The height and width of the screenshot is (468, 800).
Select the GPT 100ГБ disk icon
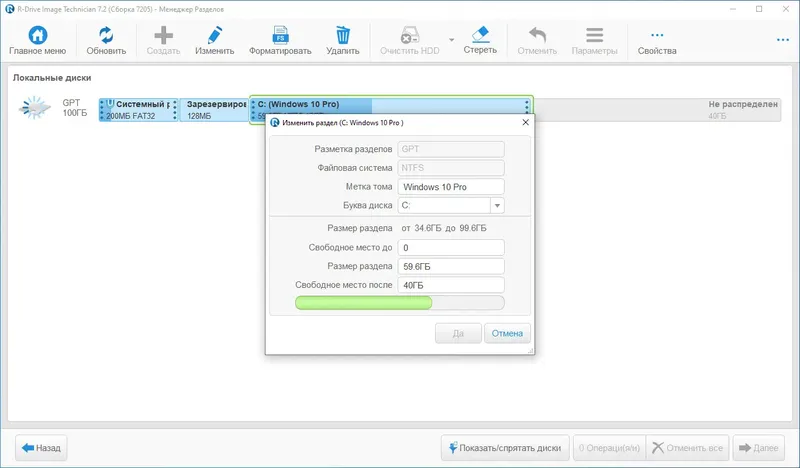tap(35, 108)
